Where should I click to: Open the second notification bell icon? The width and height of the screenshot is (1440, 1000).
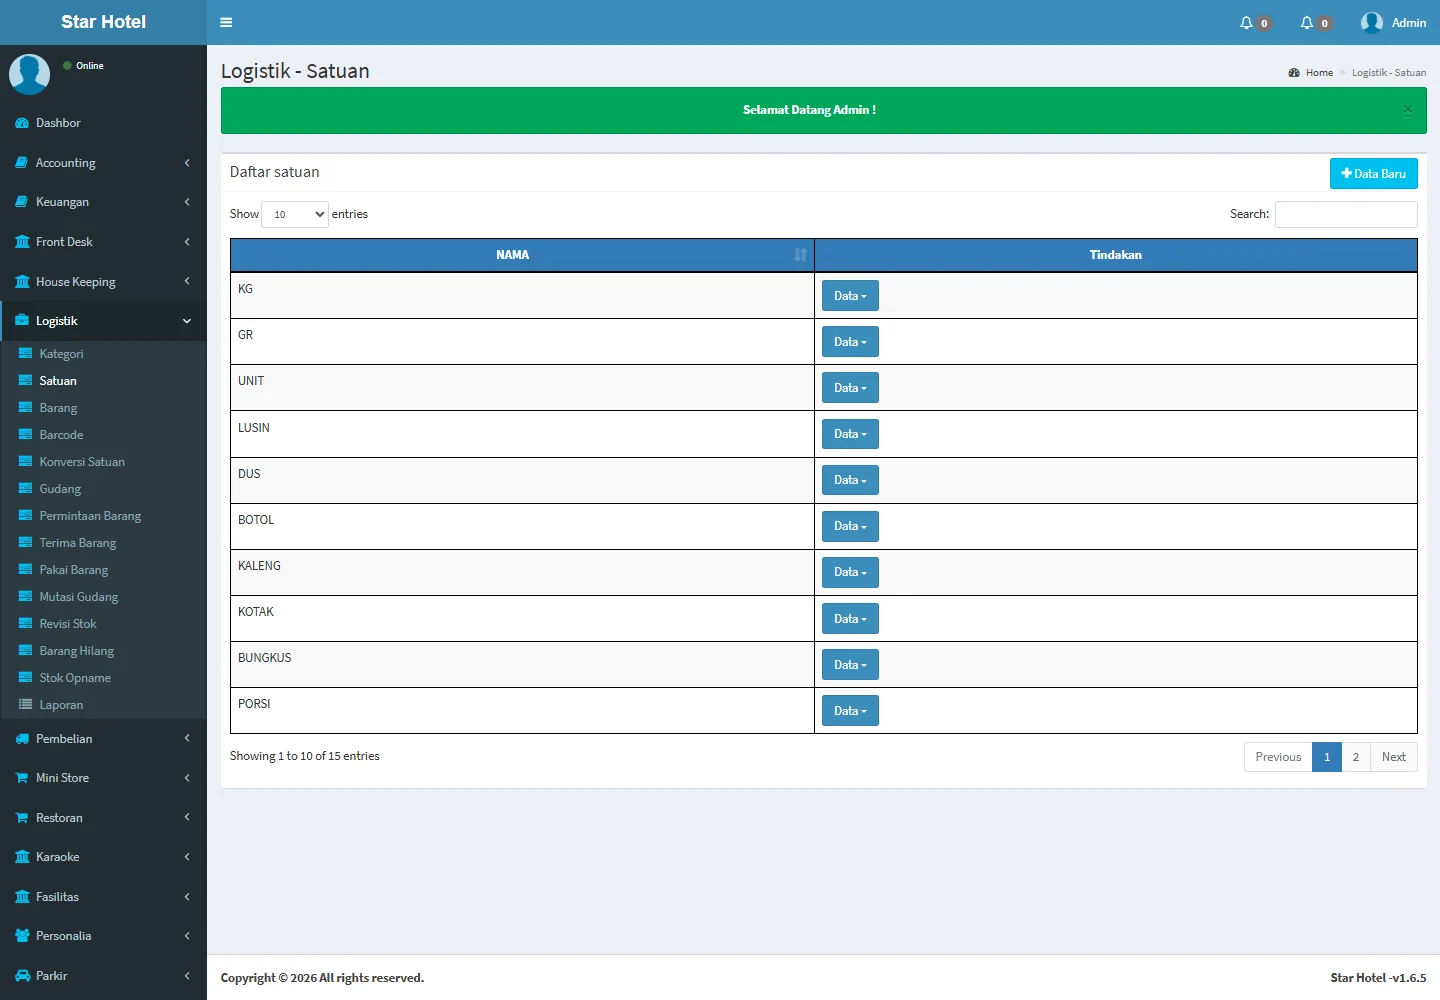click(x=1307, y=22)
